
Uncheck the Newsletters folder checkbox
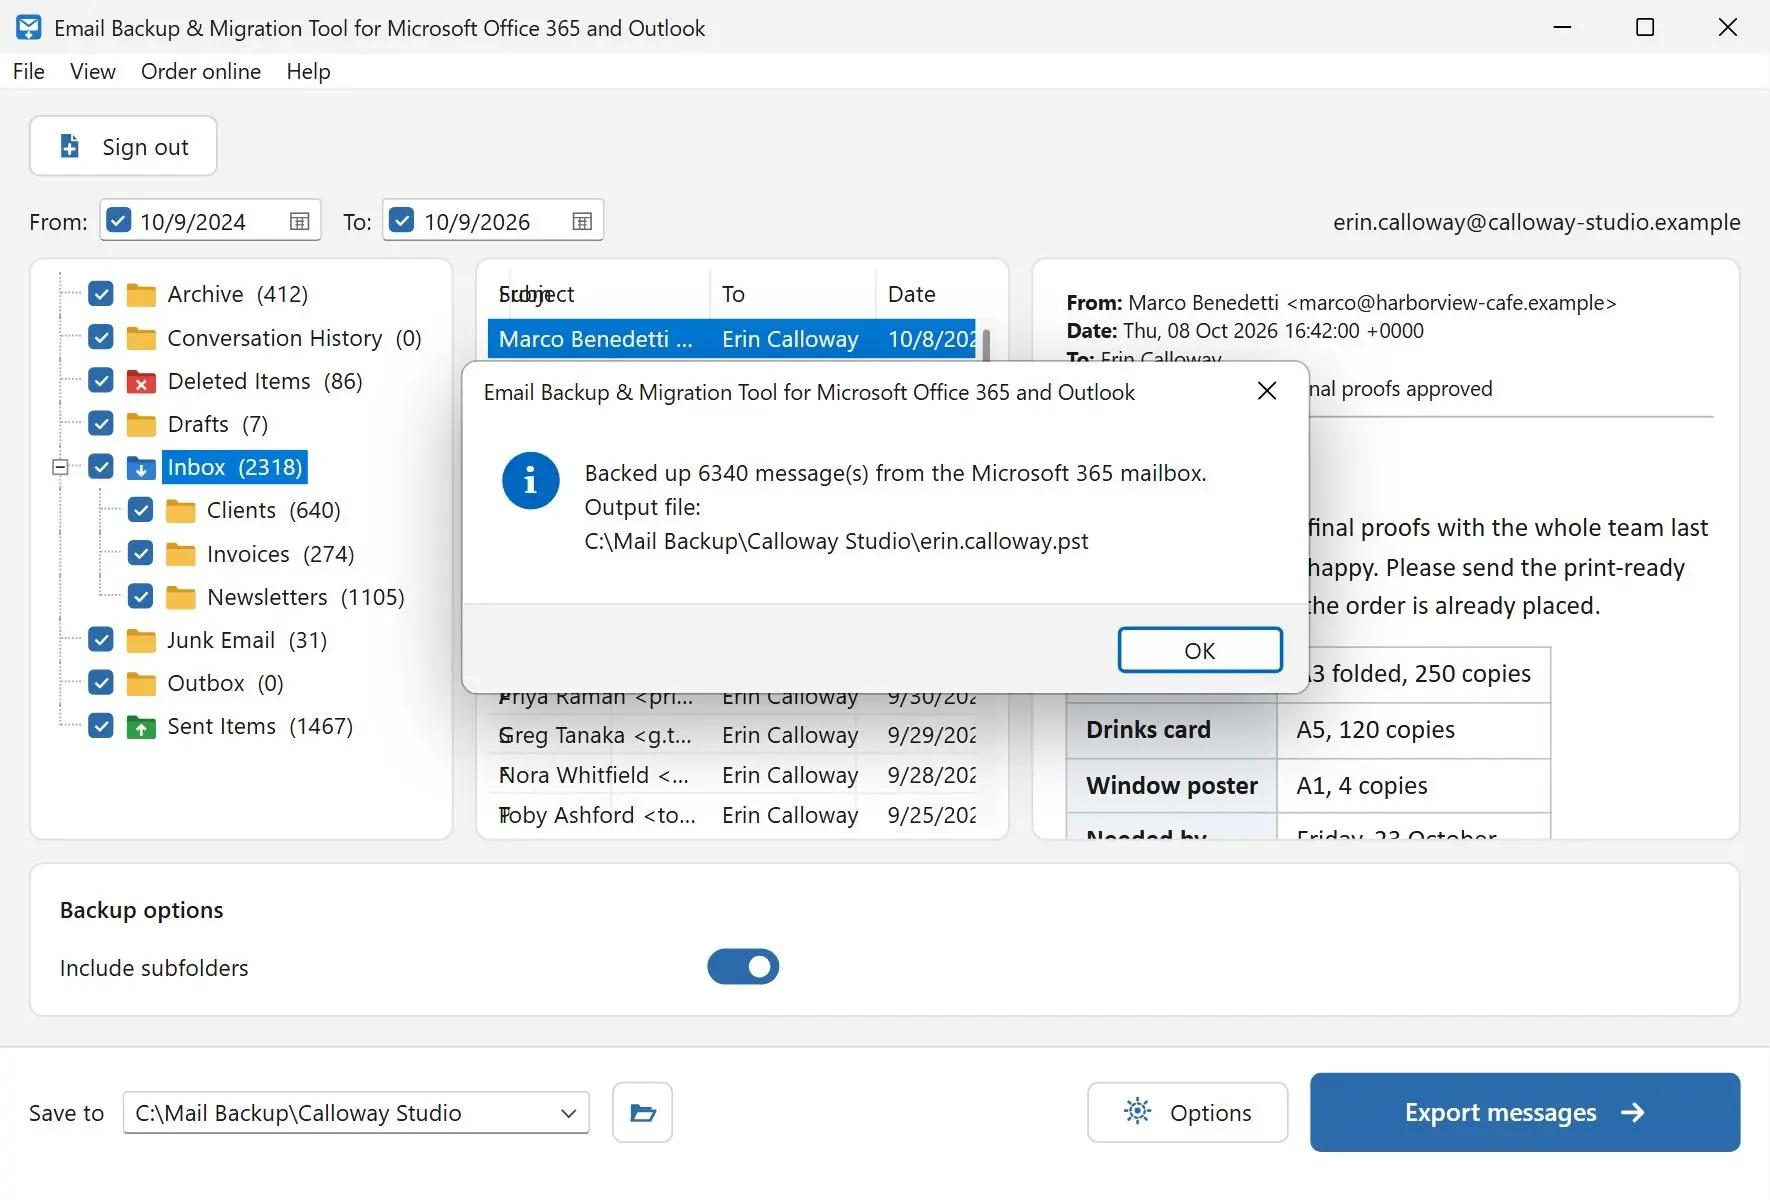click(141, 597)
